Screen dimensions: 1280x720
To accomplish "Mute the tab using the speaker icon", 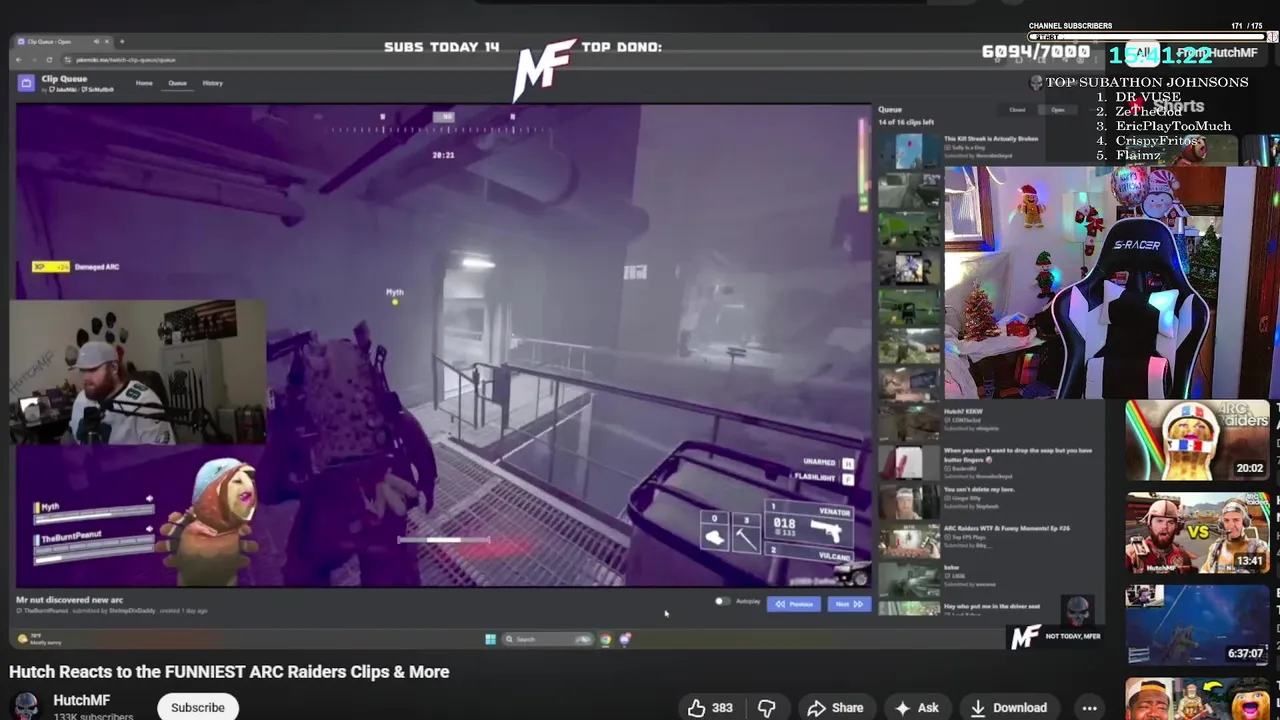I will pyautogui.click(x=96, y=42).
